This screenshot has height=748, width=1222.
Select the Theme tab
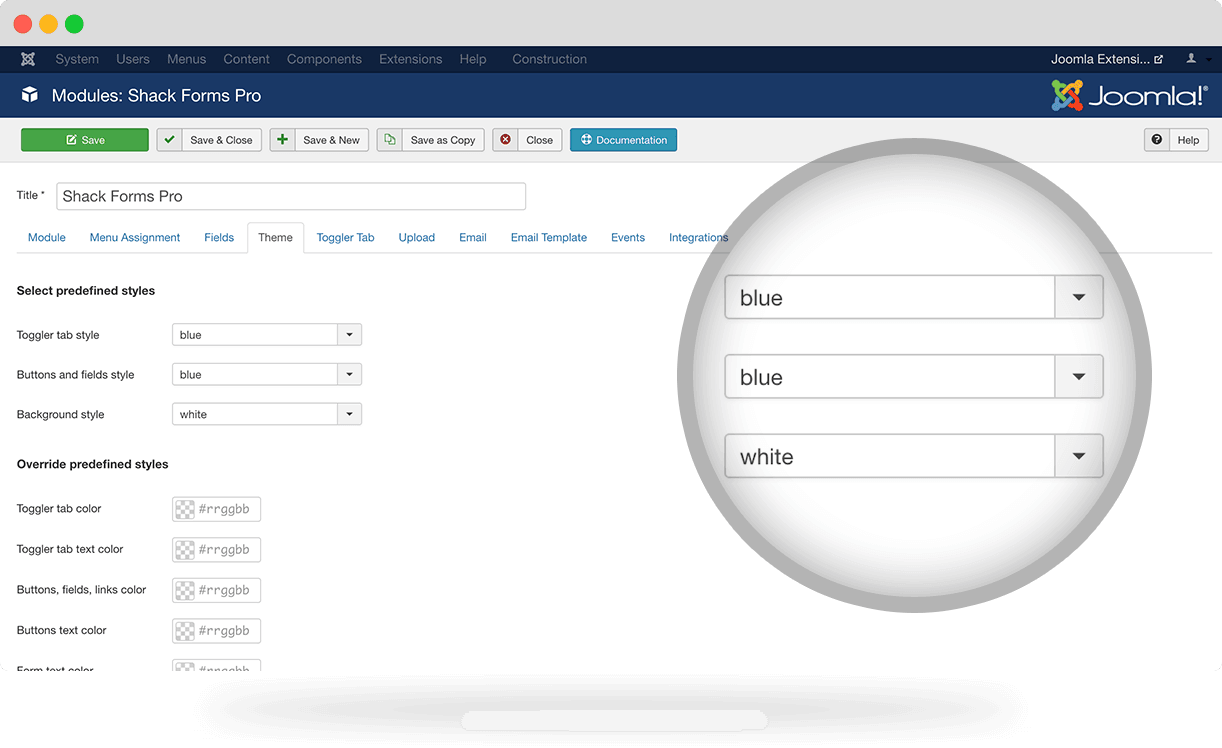point(276,238)
